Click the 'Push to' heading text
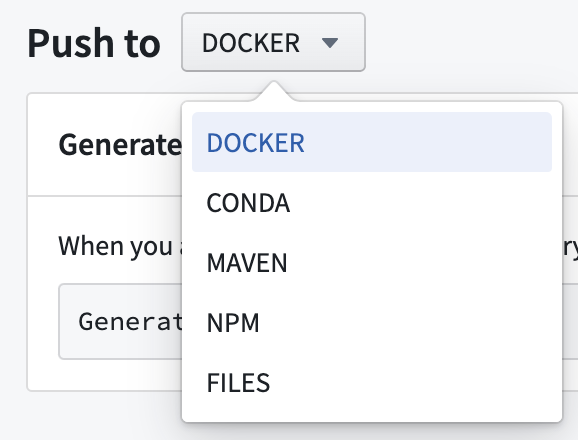This screenshot has width=578, height=440. 94,43
